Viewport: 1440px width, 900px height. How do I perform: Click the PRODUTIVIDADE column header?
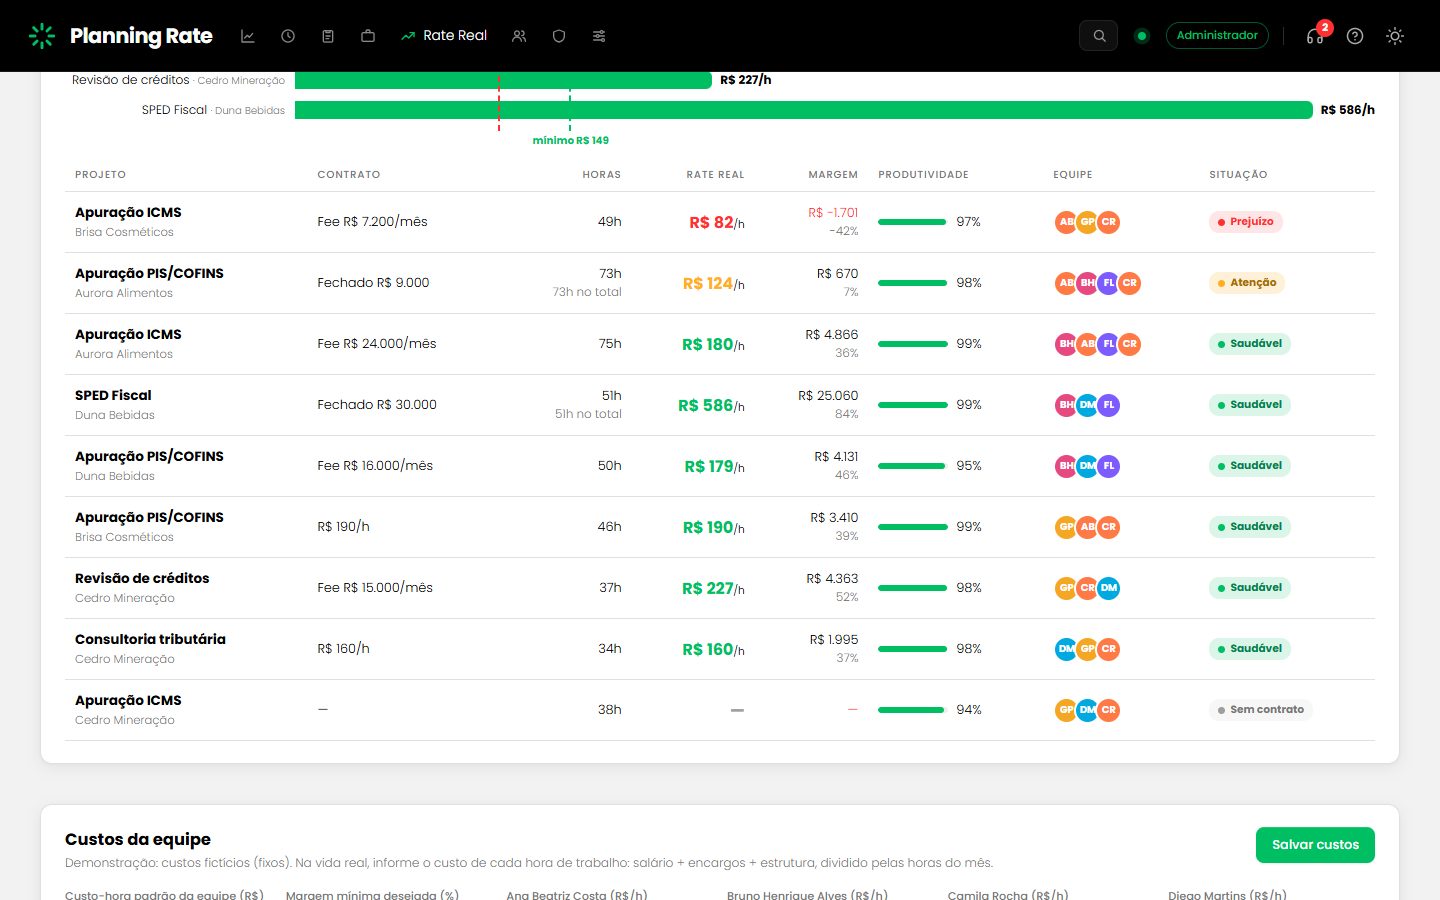pos(924,175)
